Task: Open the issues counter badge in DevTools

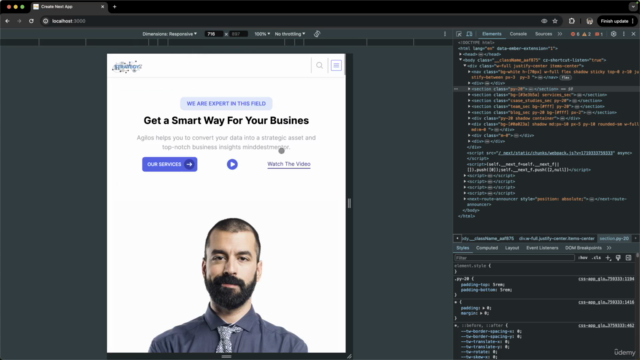Action: pyautogui.click(x=599, y=34)
